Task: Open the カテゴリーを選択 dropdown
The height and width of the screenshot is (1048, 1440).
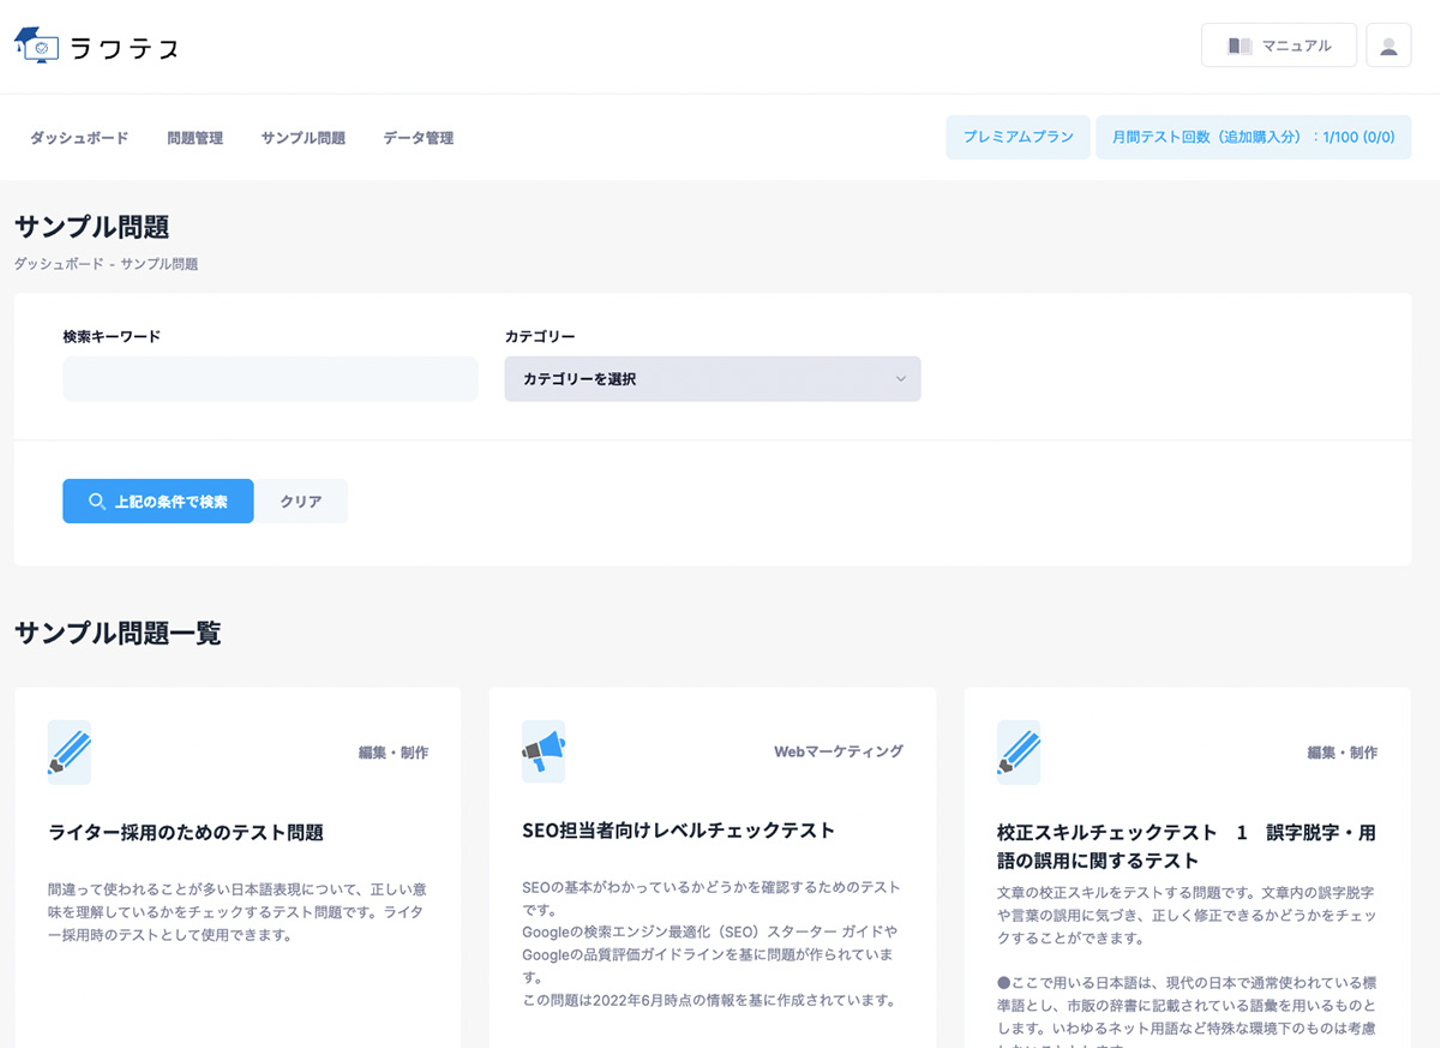Action: pos(711,379)
